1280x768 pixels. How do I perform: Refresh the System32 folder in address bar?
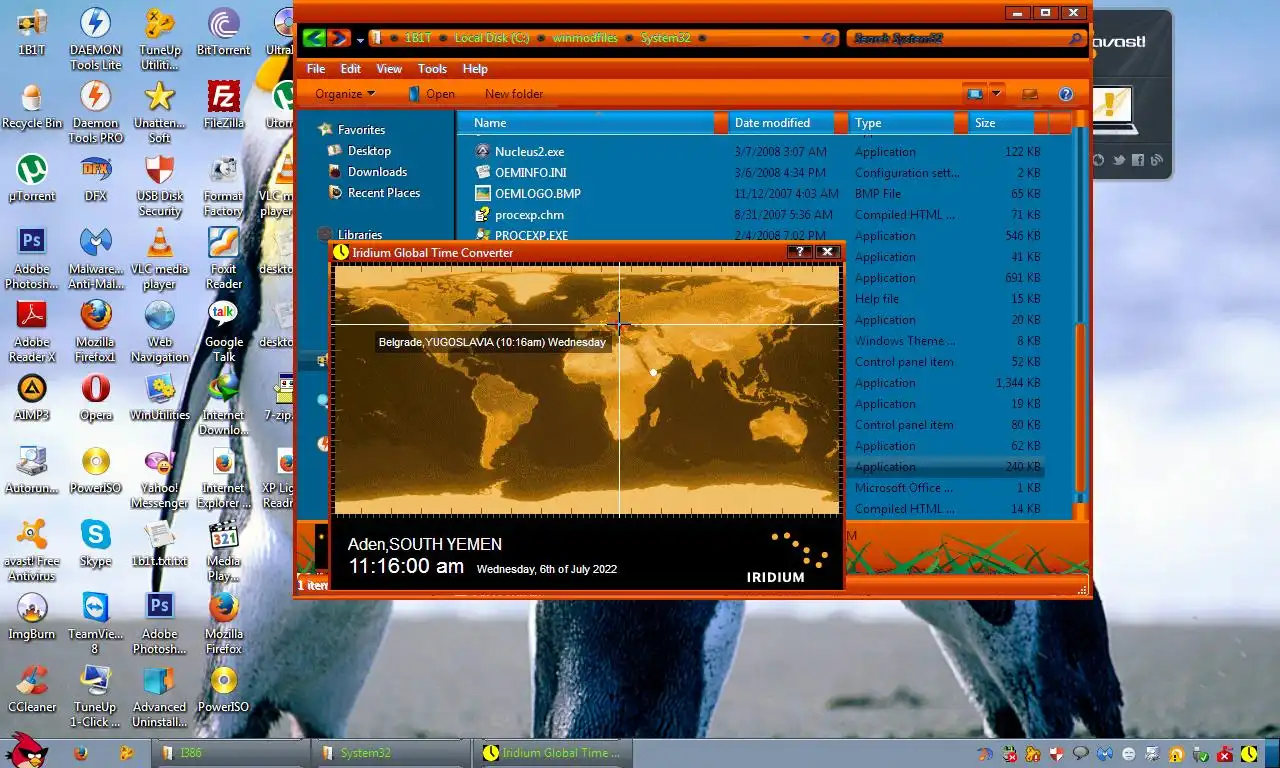[x=828, y=38]
